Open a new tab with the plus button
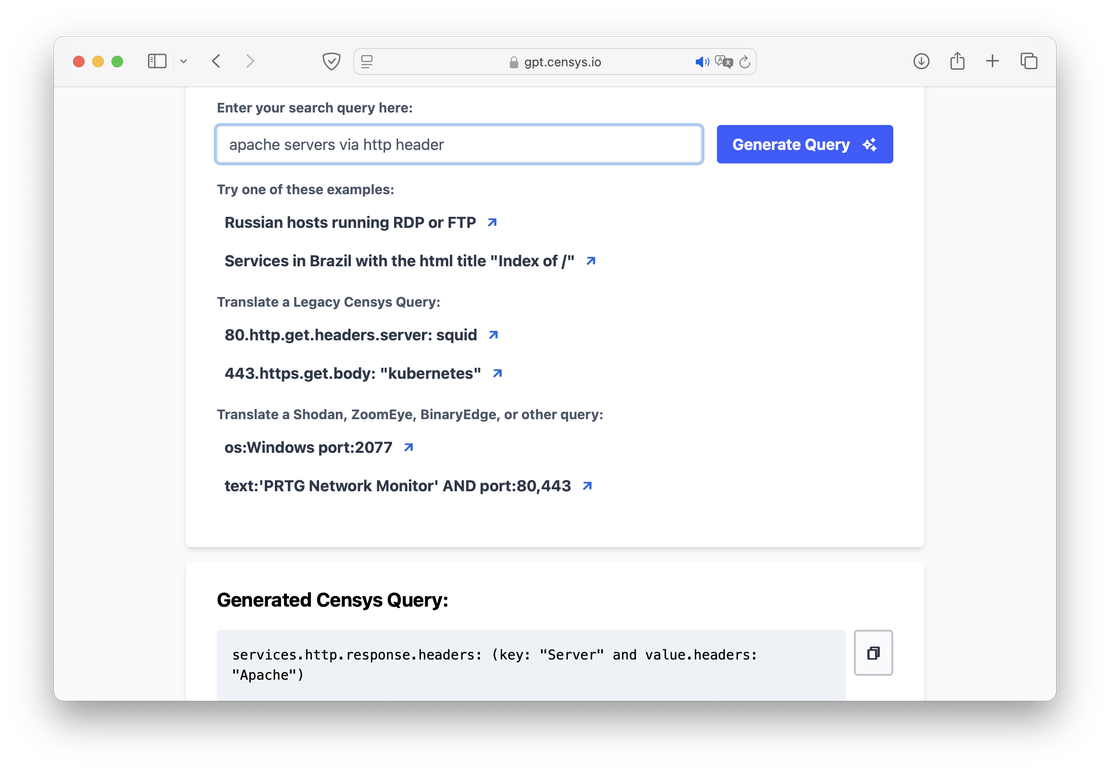 coord(993,61)
